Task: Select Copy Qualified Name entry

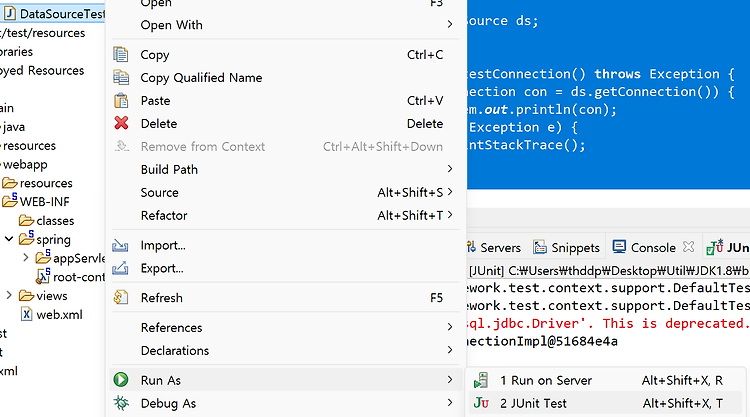Action: (x=286, y=77)
